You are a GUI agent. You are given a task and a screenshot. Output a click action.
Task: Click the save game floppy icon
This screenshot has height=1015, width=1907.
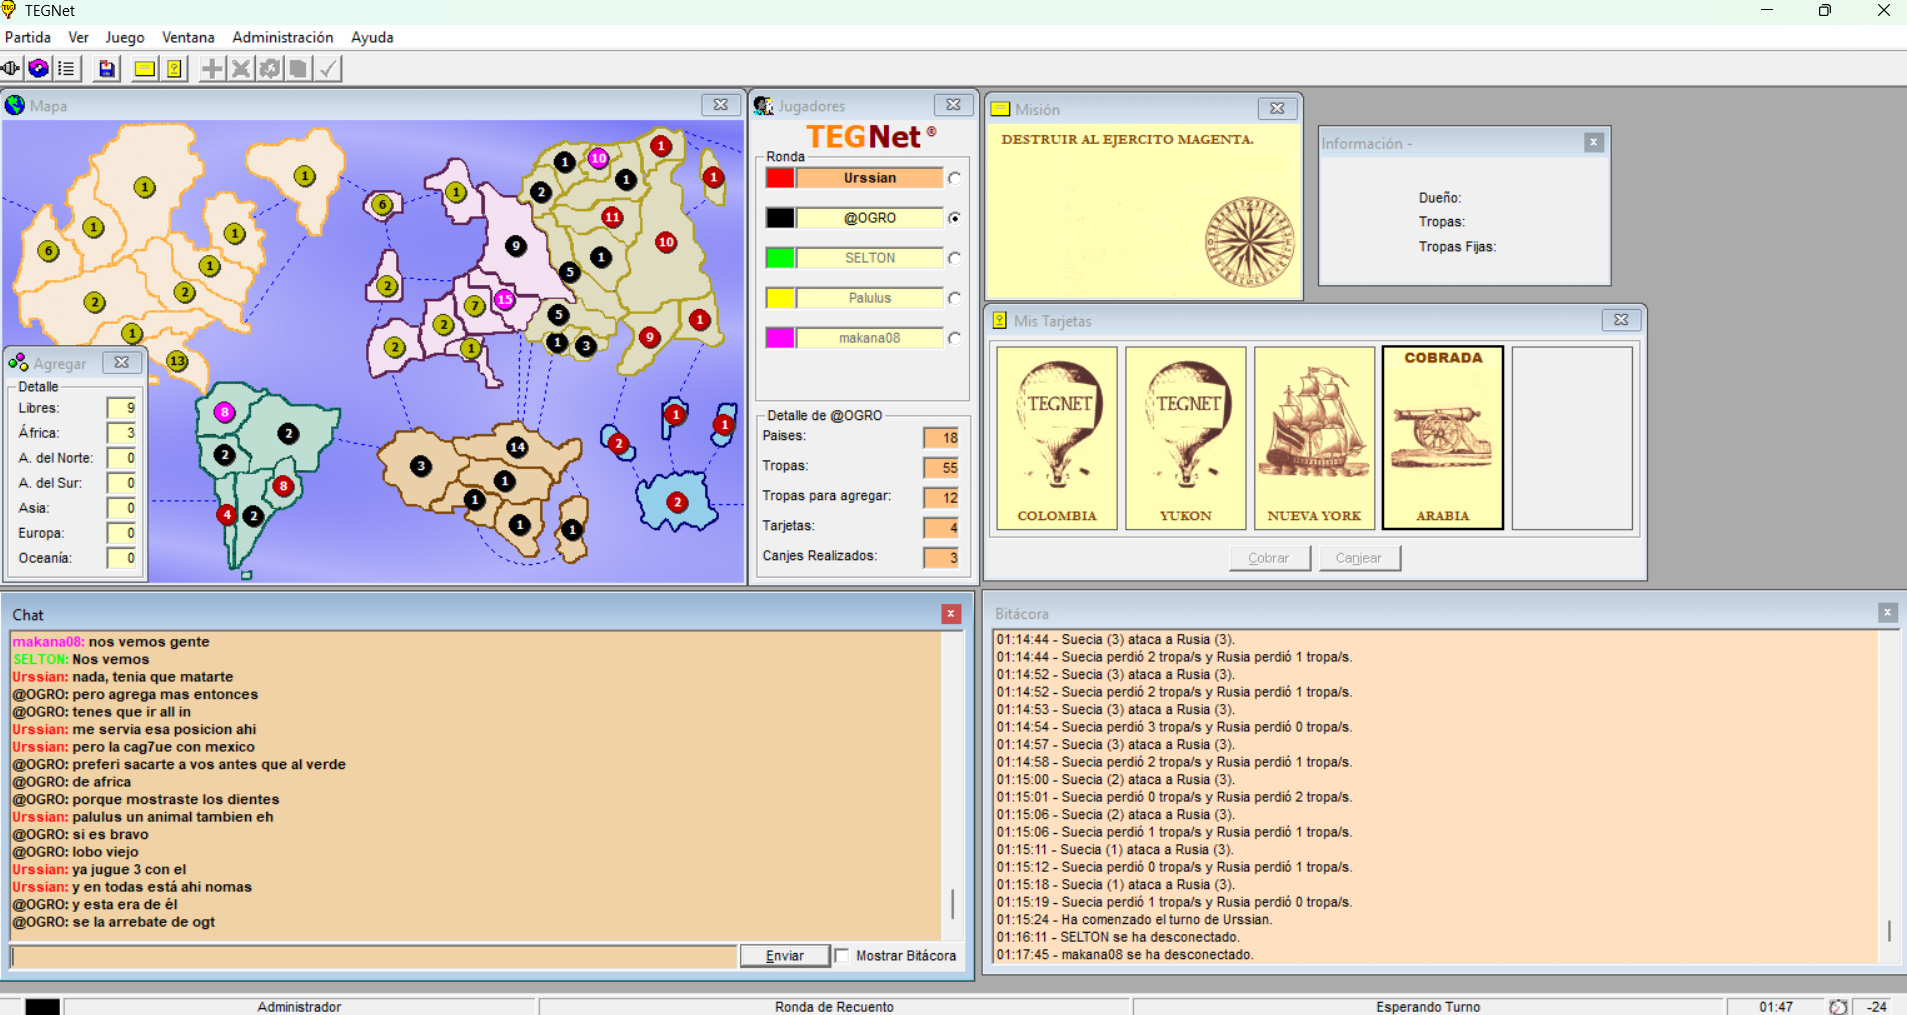(x=106, y=69)
